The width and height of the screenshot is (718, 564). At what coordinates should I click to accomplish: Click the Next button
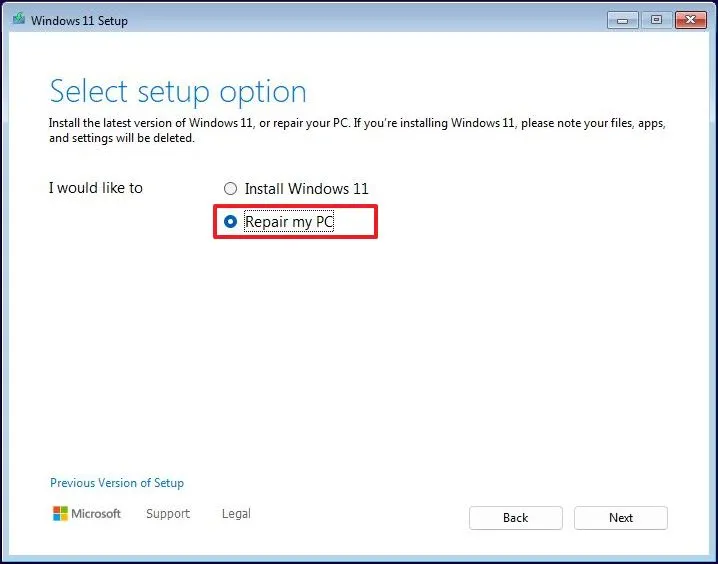(x=621, y=518)
